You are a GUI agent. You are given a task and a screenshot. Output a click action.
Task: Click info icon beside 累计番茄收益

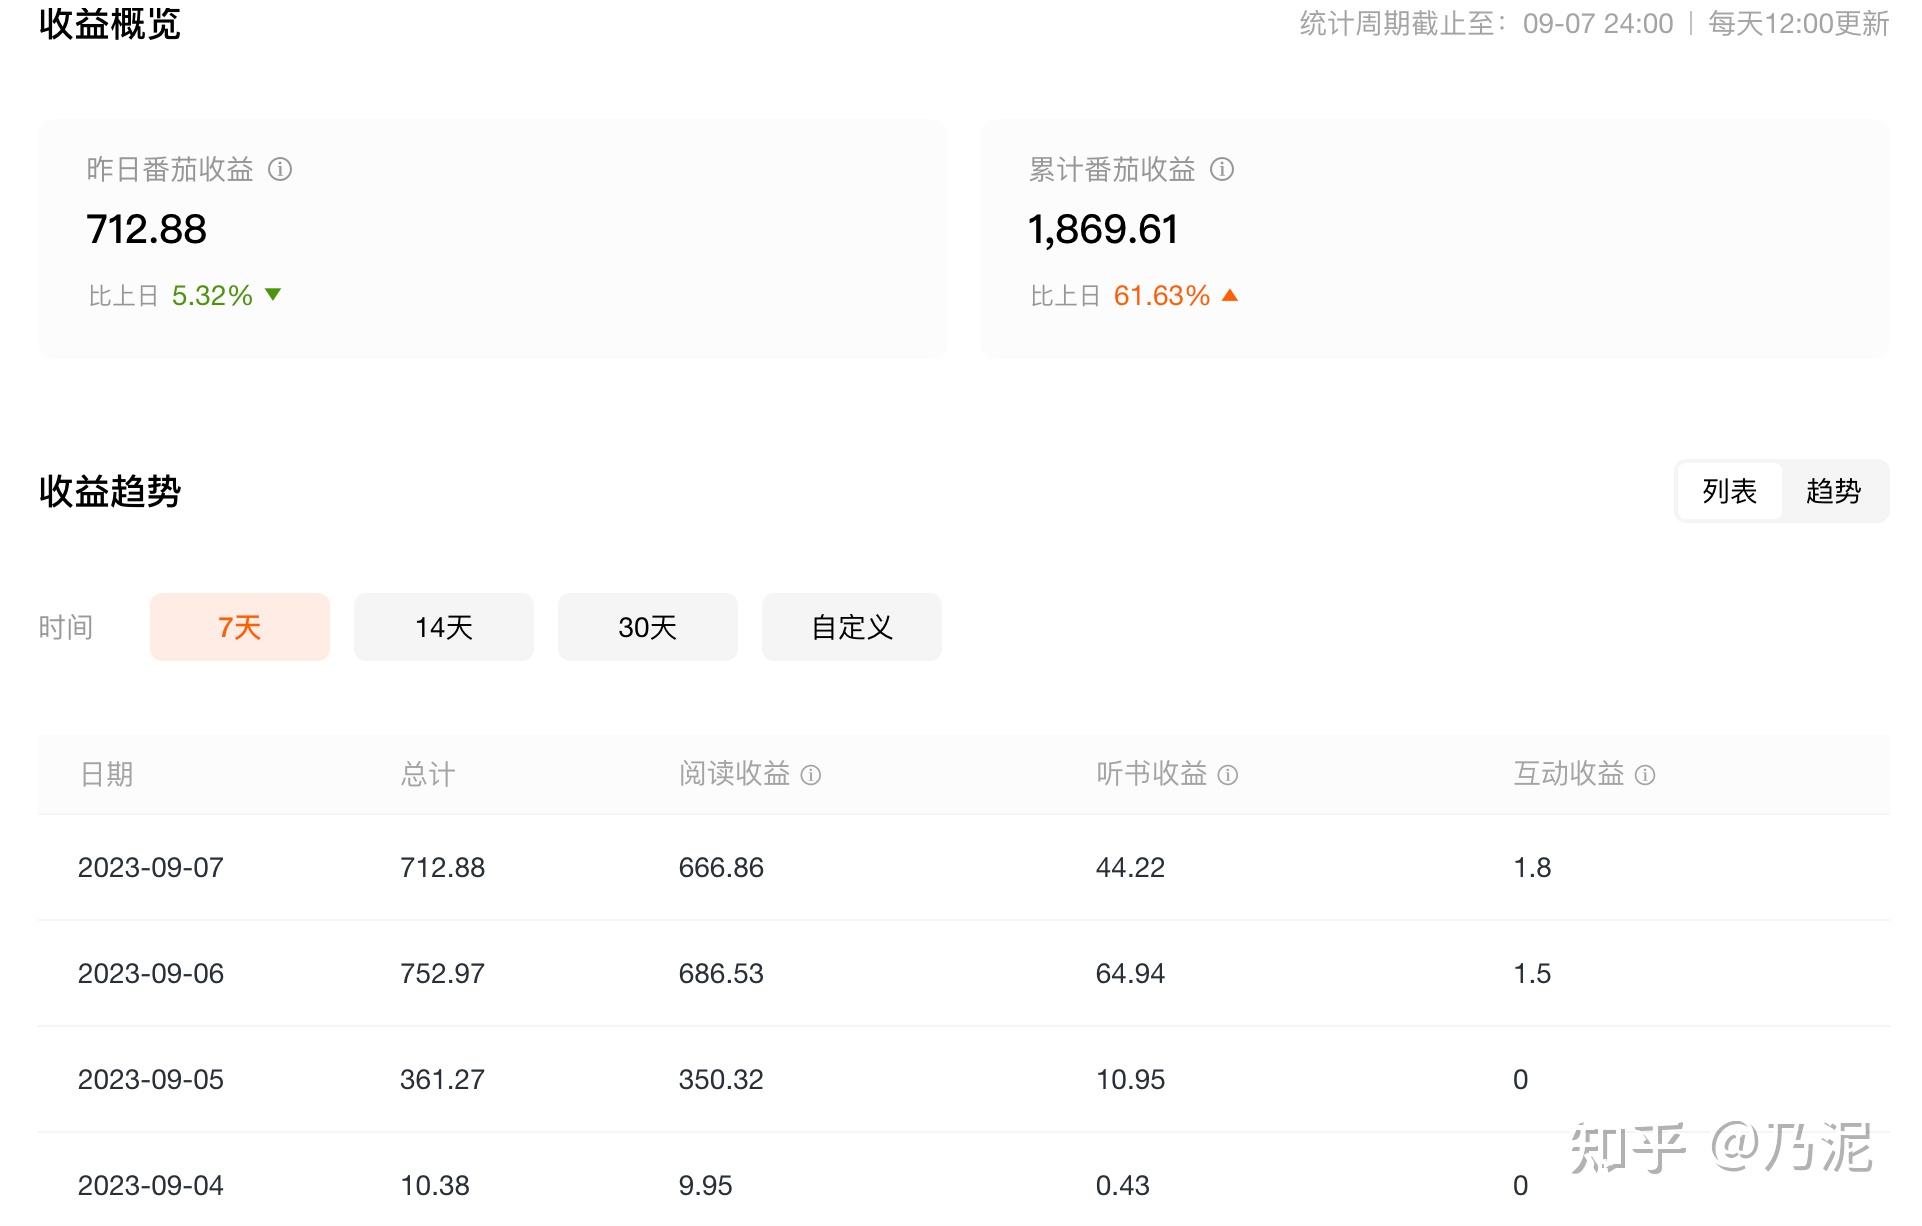(1222, 170)
